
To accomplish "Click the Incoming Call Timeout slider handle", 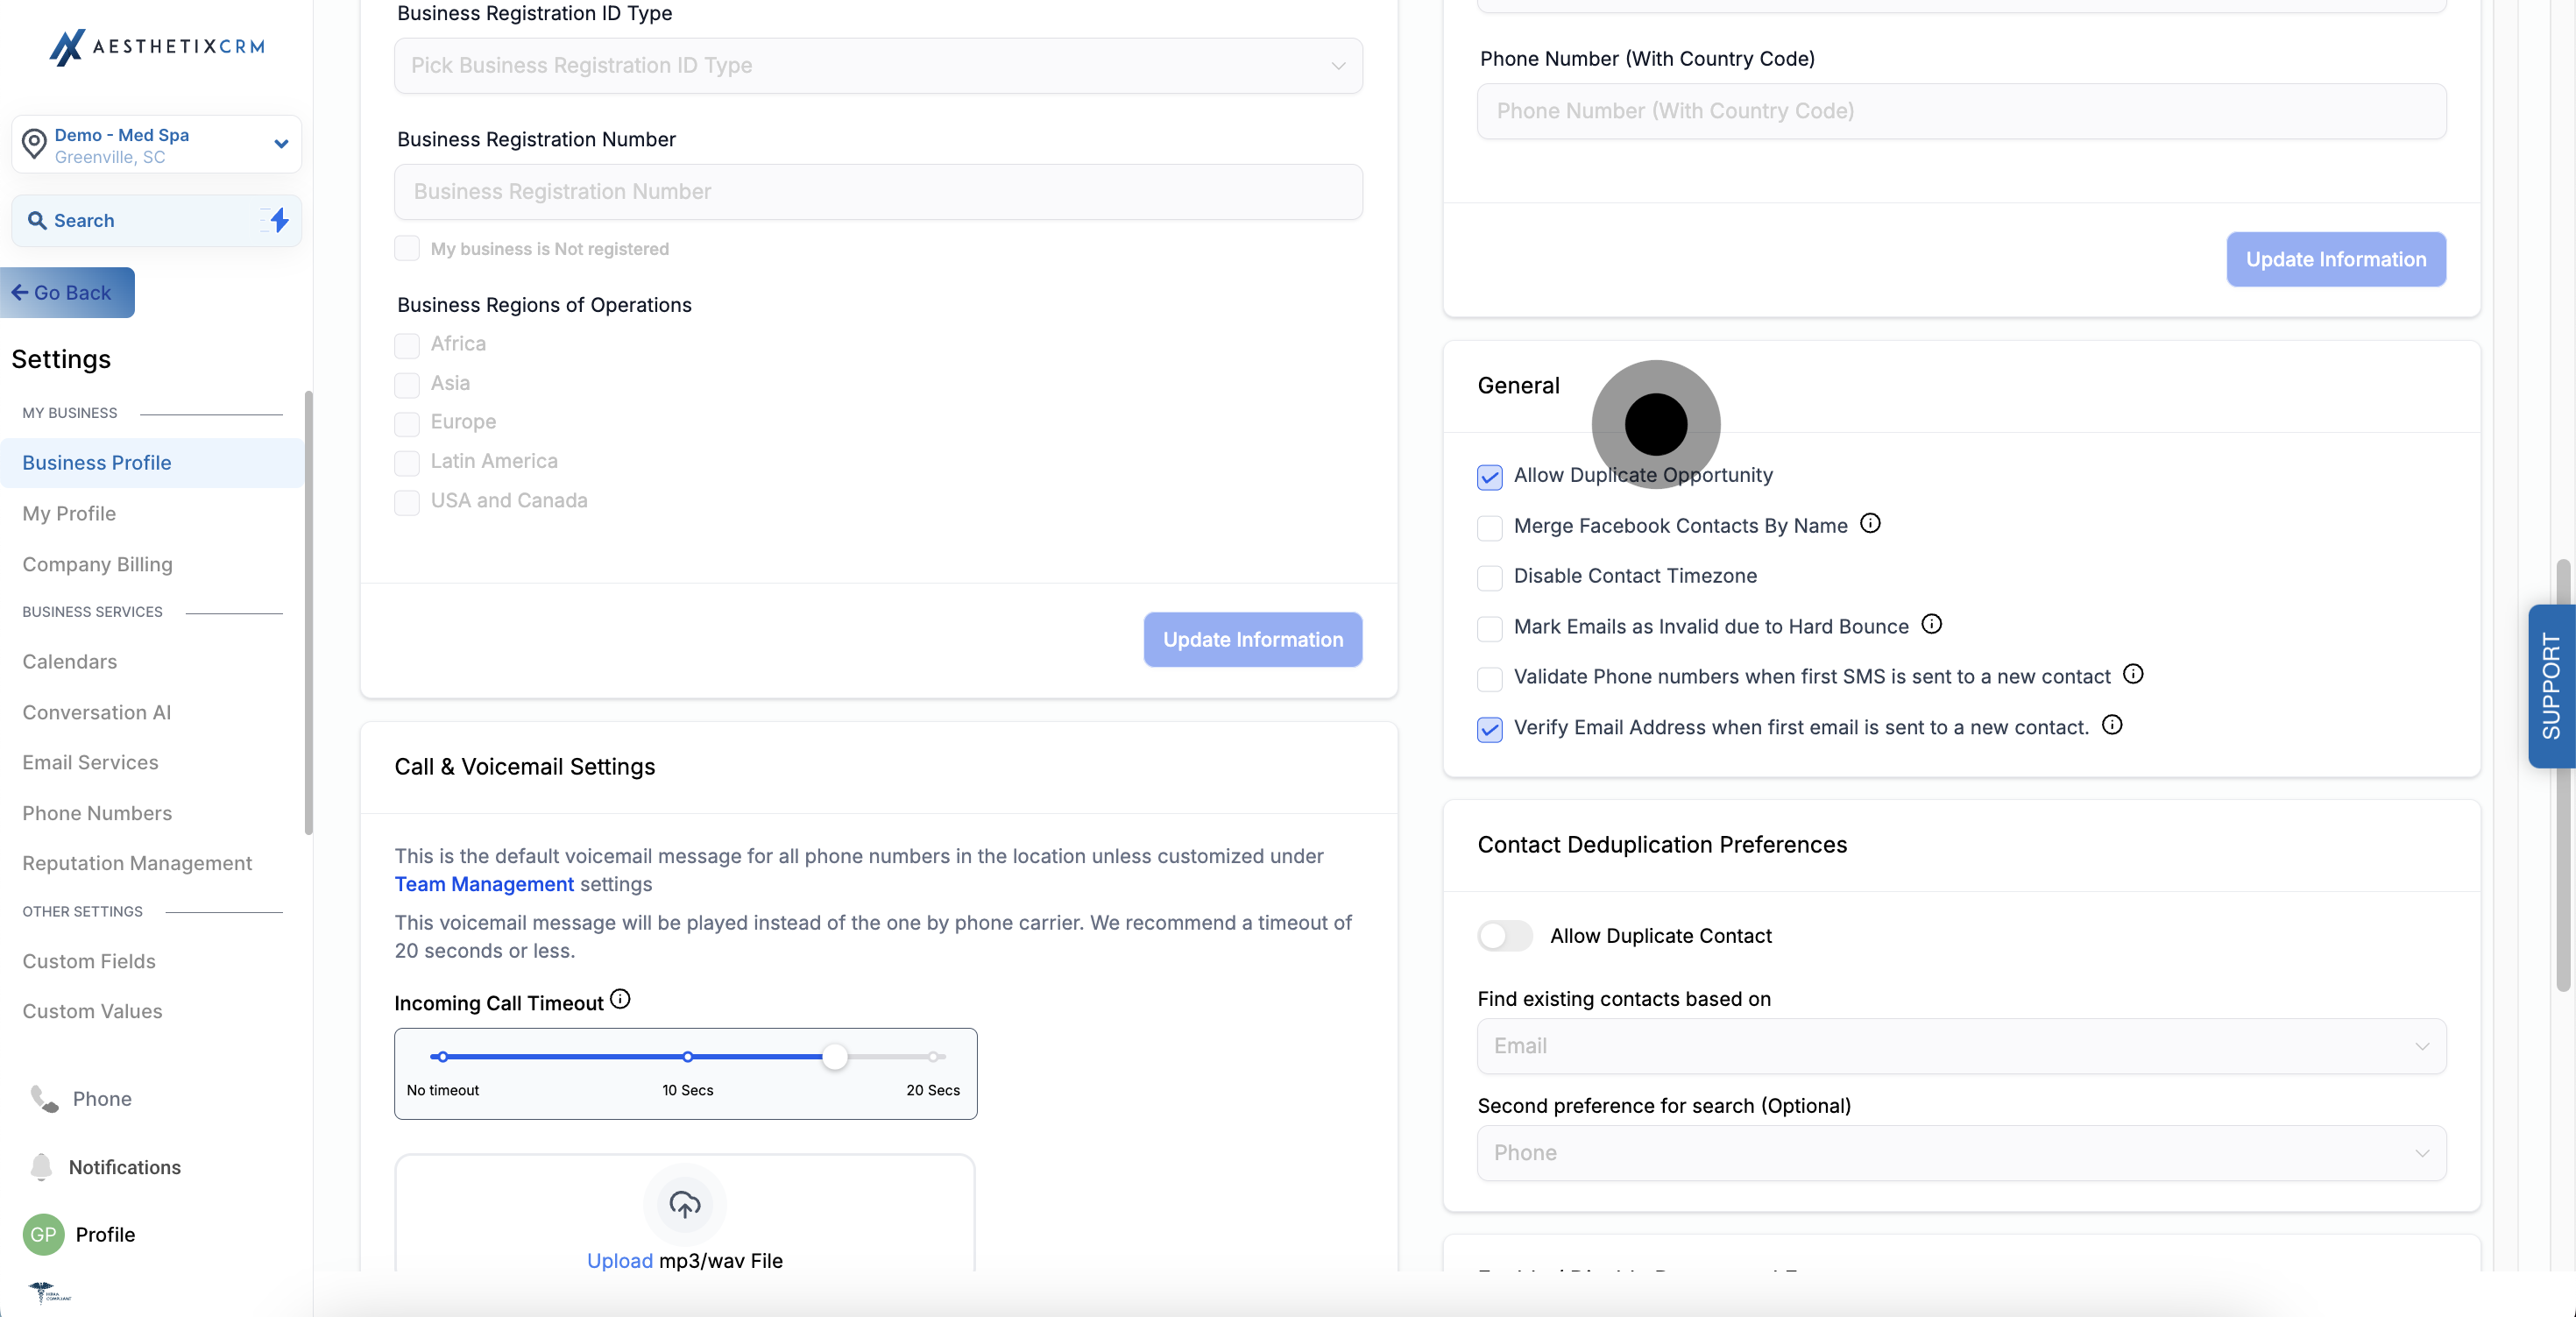I will click(835, 1057).
